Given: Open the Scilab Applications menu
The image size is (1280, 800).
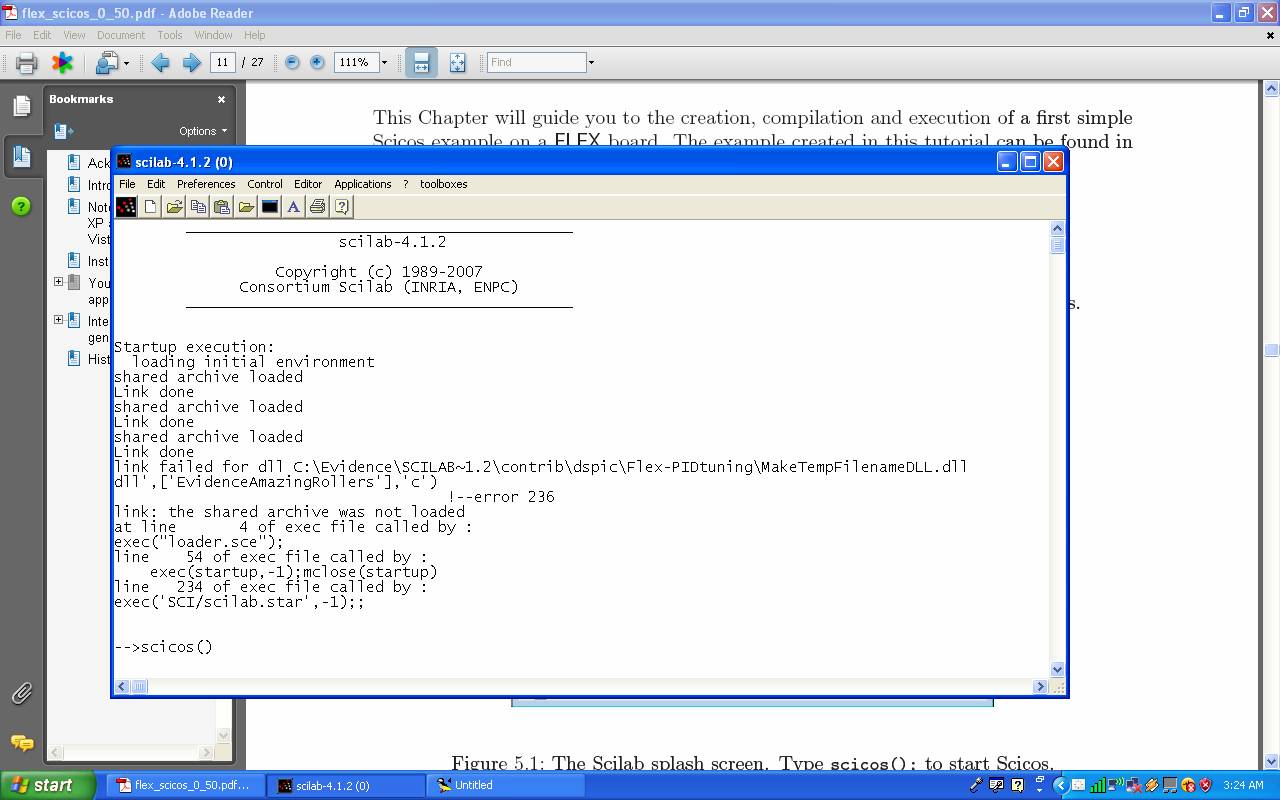Looking at the screenshot, I should coord(363,184).
